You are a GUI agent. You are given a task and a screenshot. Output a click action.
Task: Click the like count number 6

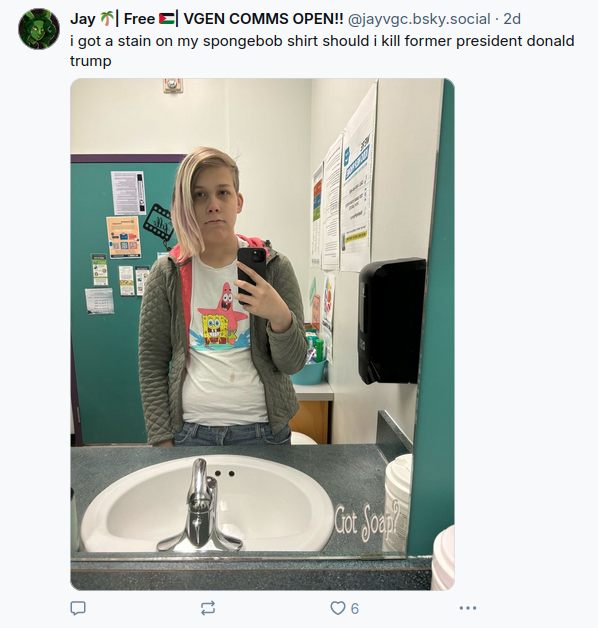[x=355, y=609]
